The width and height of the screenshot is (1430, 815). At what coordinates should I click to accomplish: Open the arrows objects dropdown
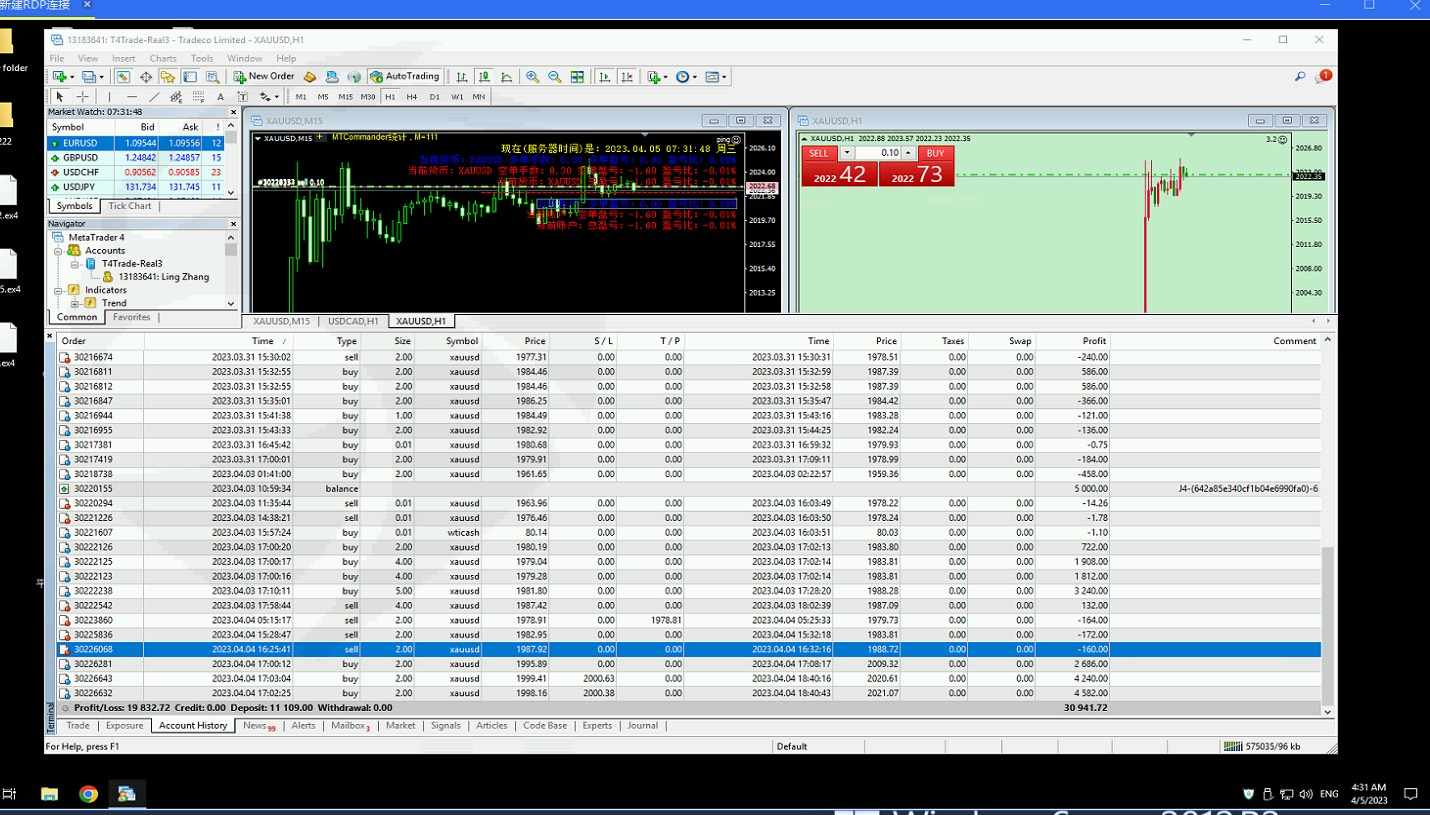pyautogui.click(x=269, y=97)
